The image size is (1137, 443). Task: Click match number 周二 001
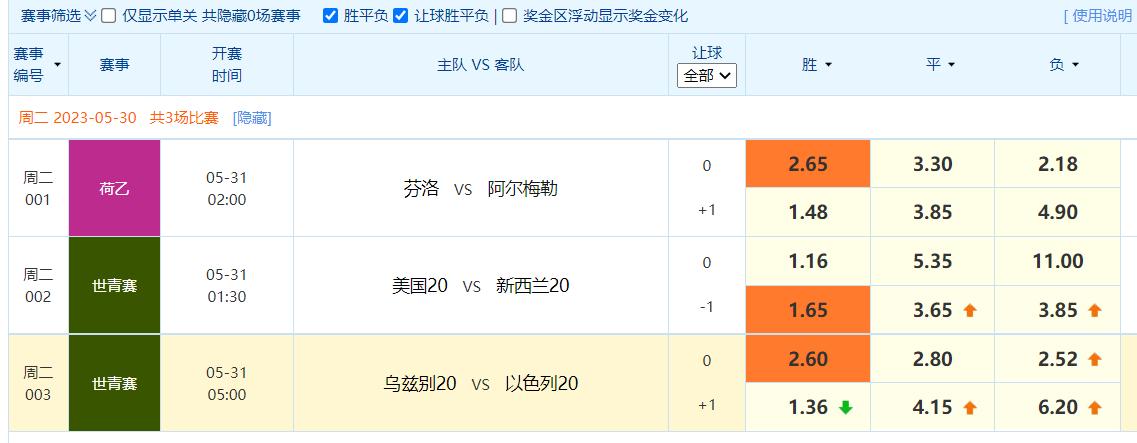[x=38, y=189]
